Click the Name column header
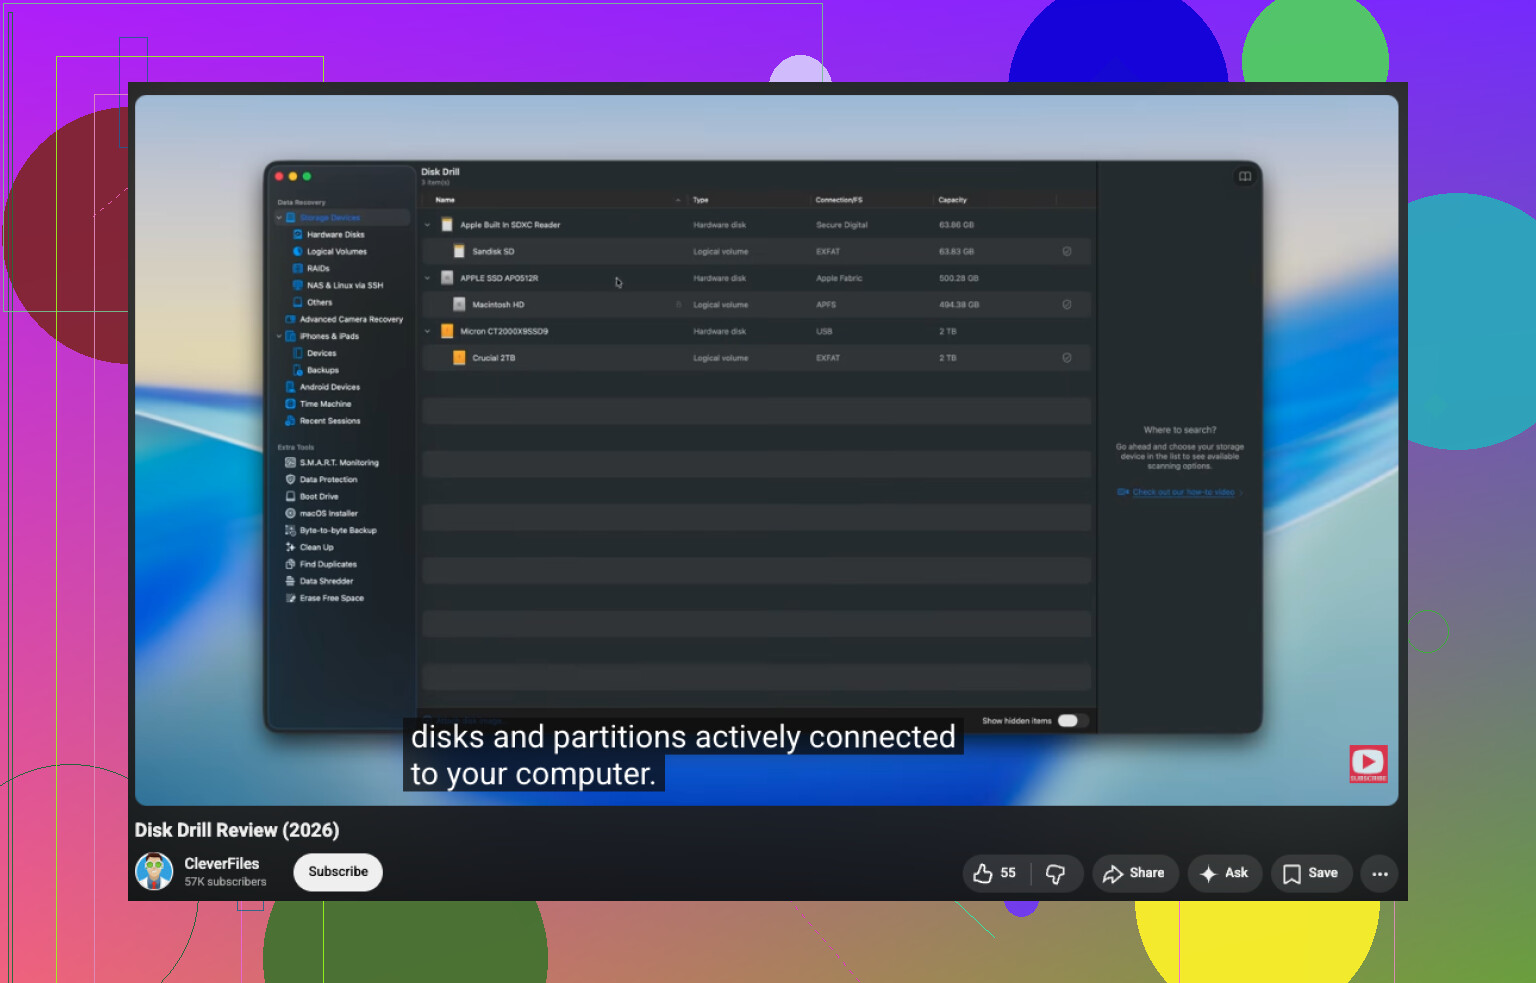 coord(446,200)
